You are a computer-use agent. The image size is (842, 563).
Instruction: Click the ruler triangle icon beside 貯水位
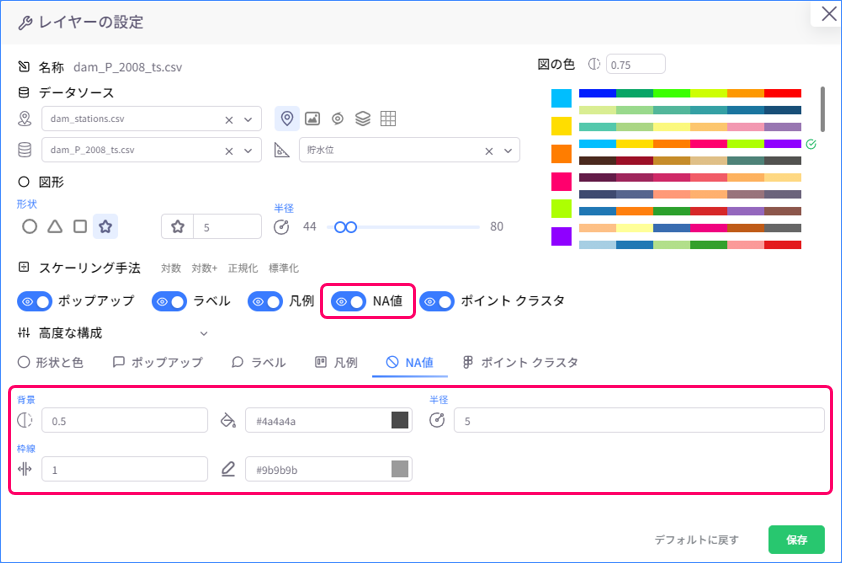[x=282, y=150]
